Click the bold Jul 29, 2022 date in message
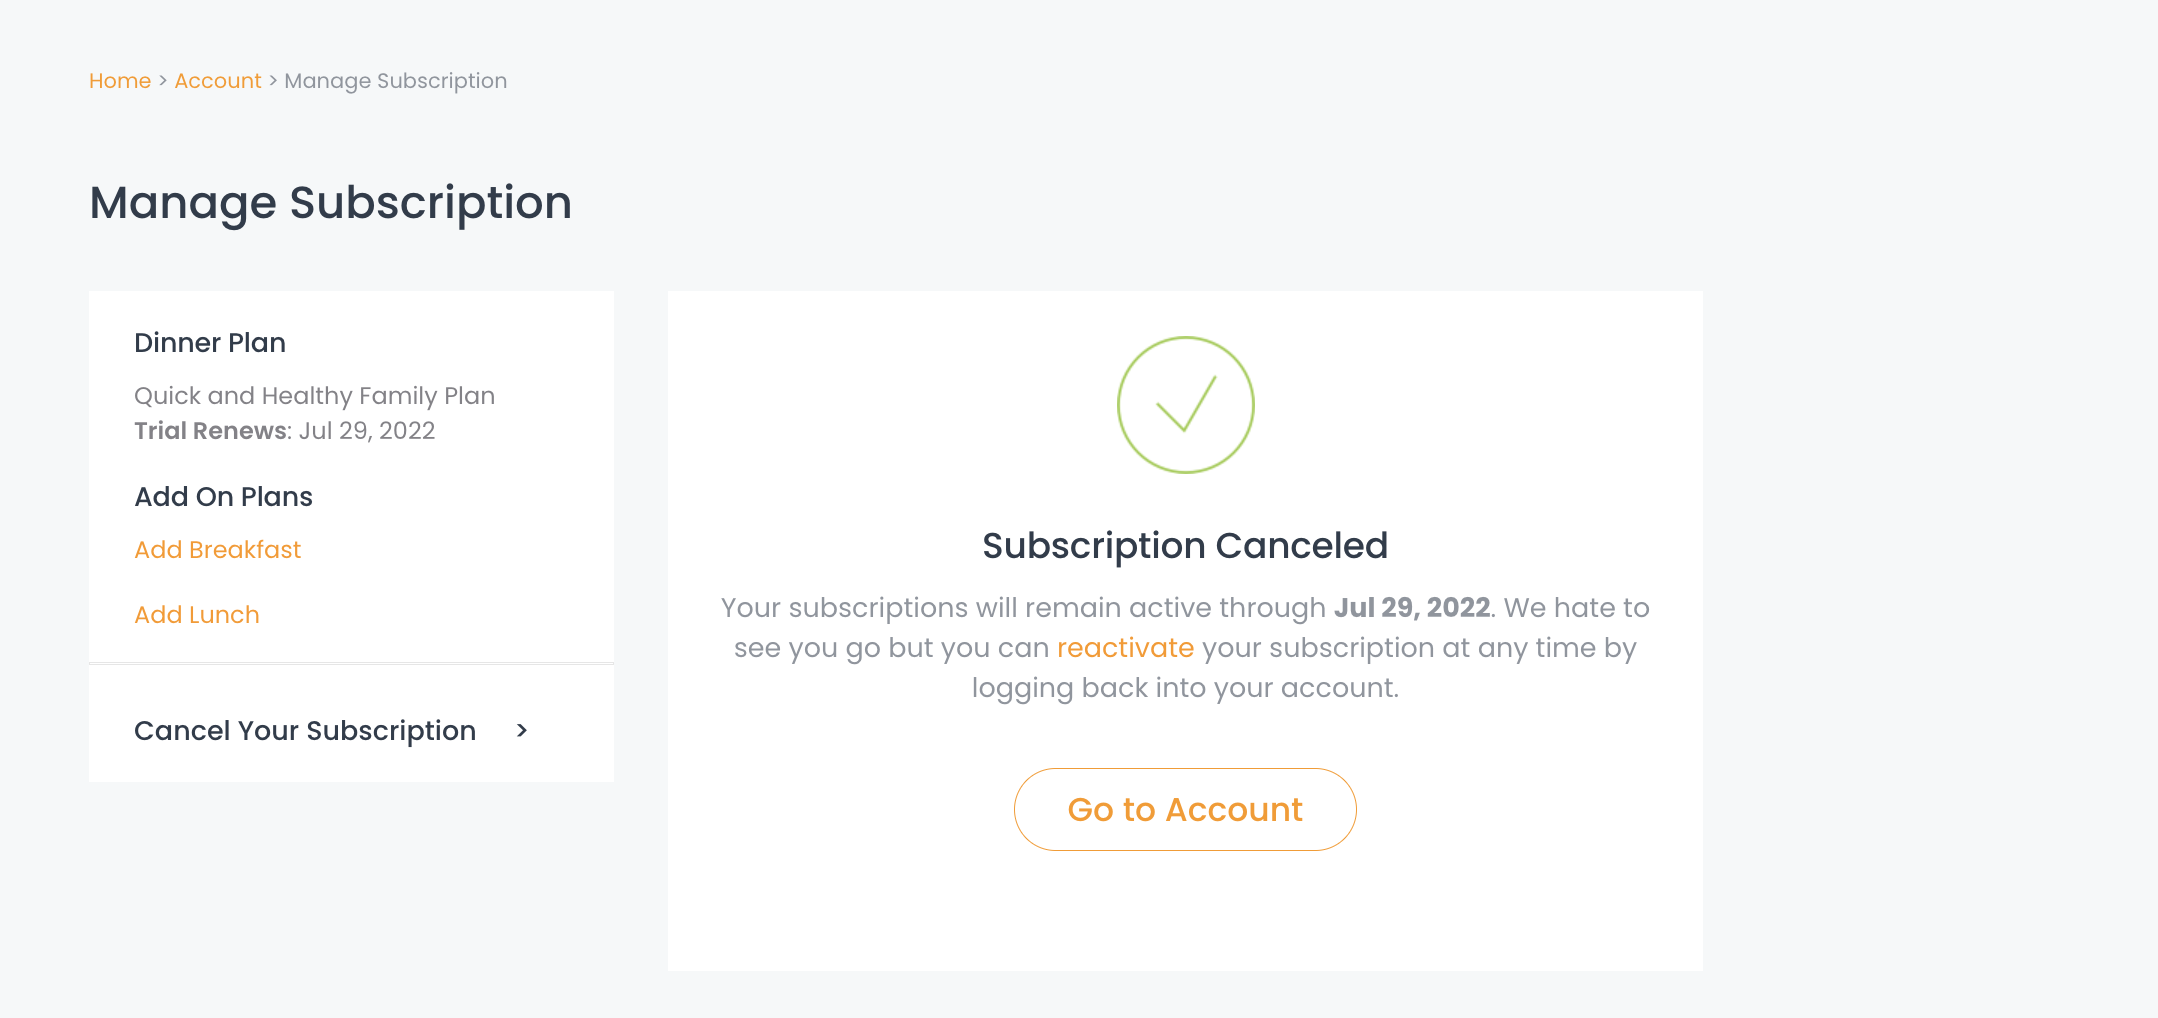 1412,608
